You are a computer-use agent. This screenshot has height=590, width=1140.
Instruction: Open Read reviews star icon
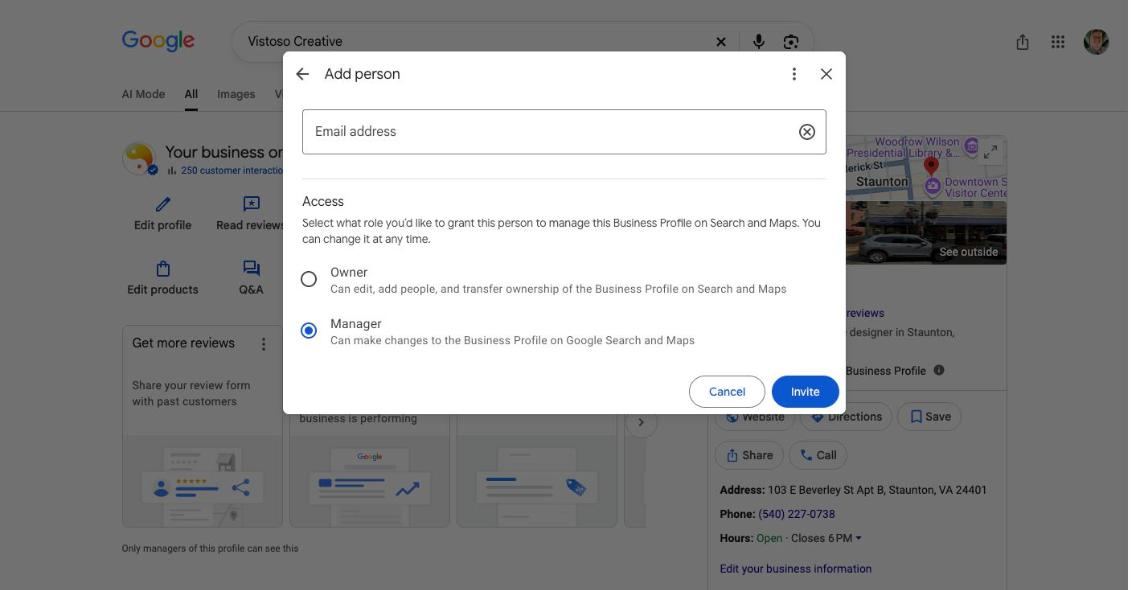251,205
